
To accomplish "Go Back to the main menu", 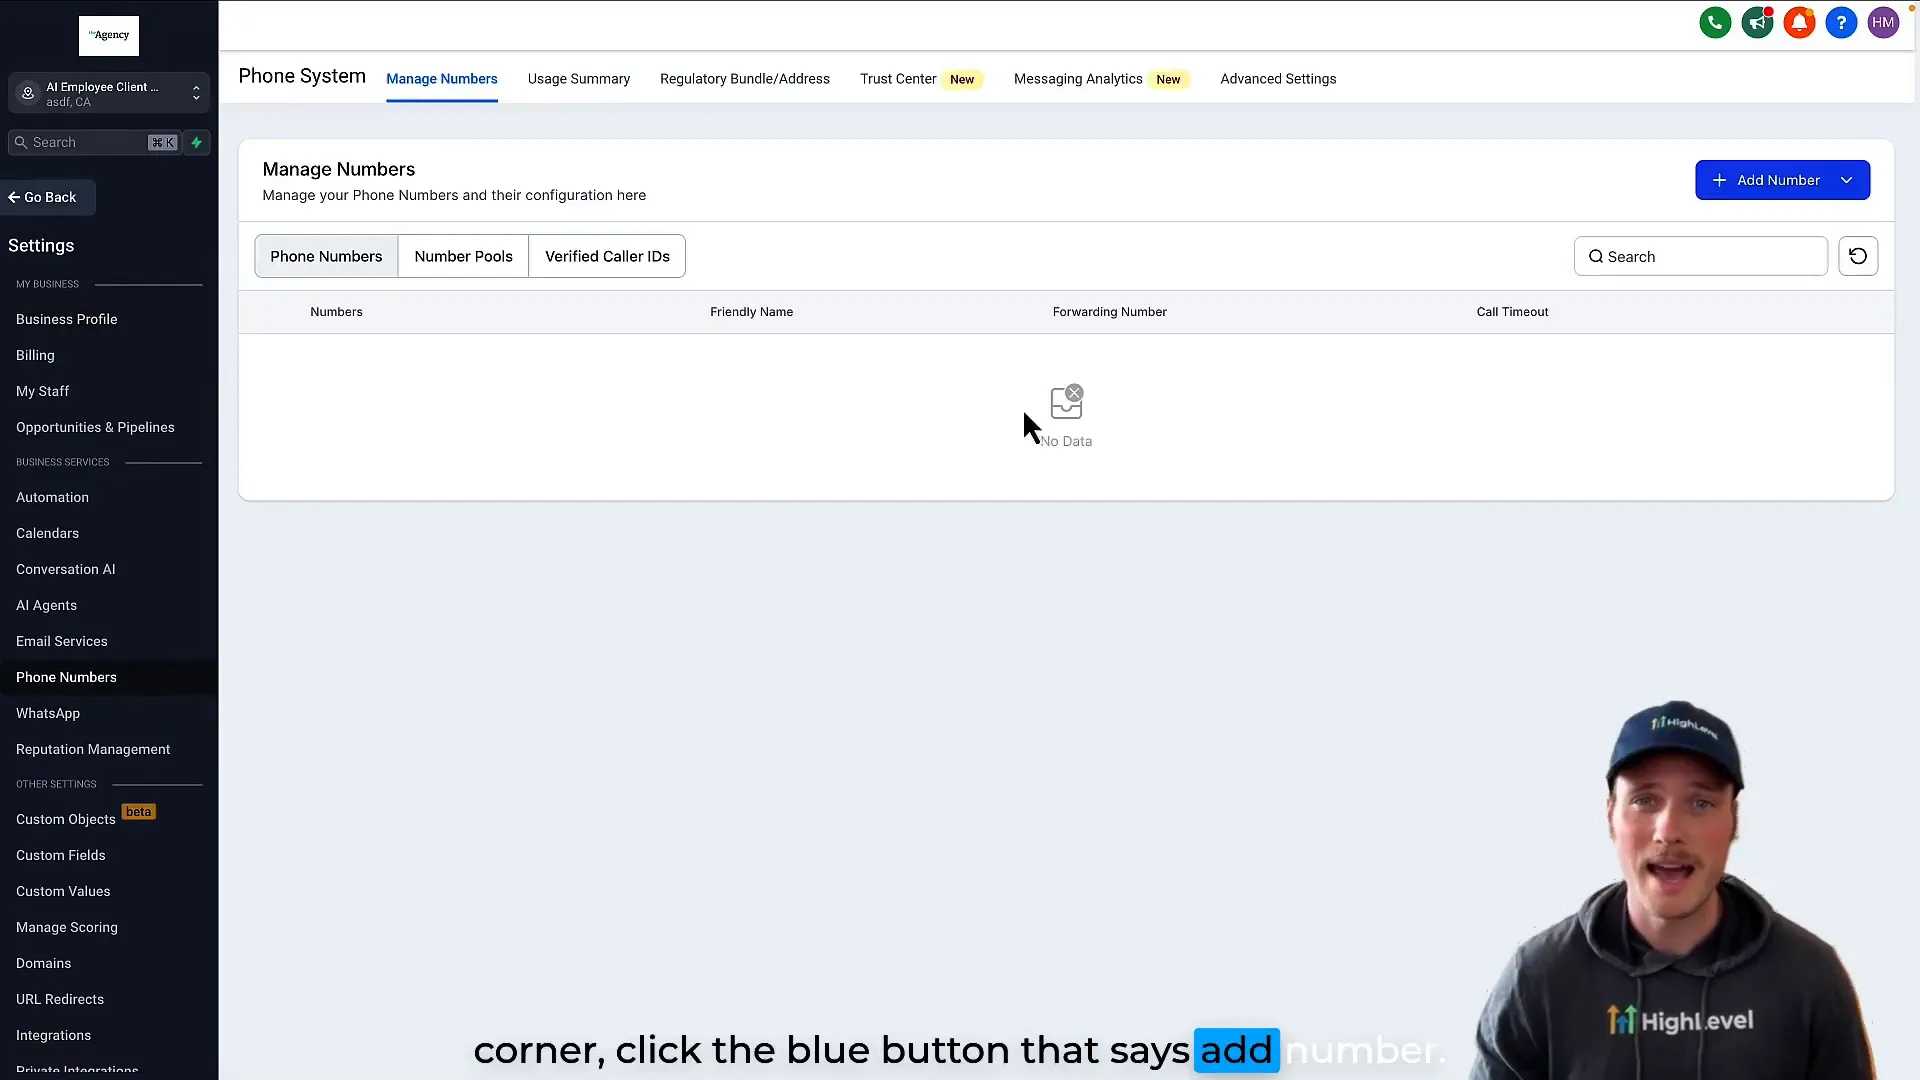I will click(48, 197).
